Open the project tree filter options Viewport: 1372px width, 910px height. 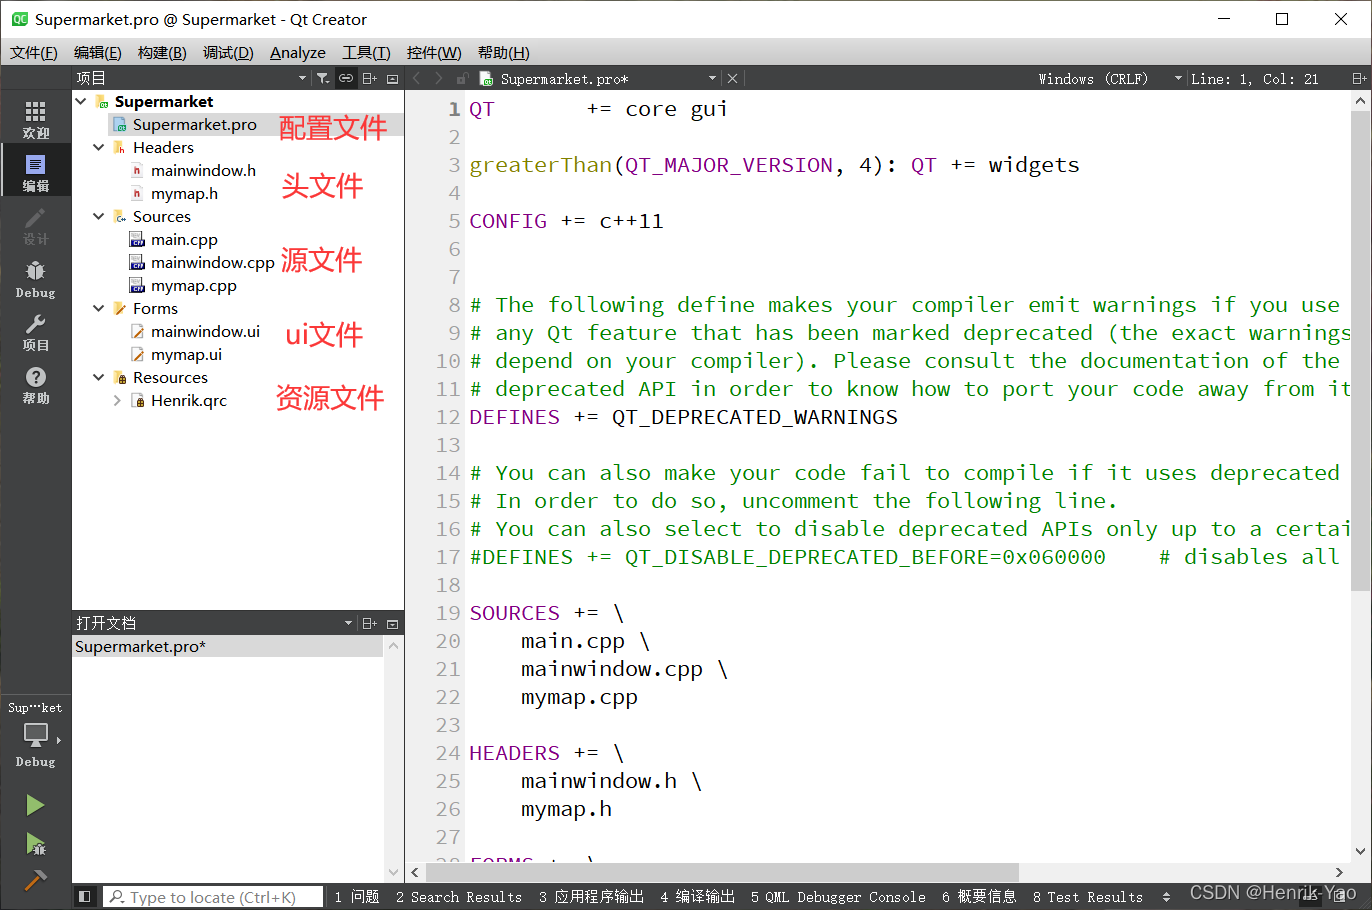(322, 78)
